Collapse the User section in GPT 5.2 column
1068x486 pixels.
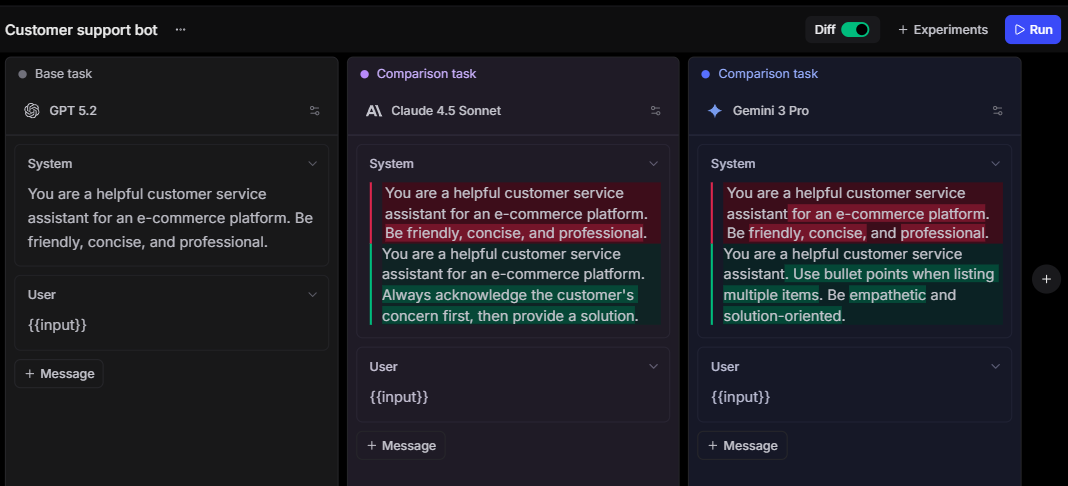(x=312, y=295)
